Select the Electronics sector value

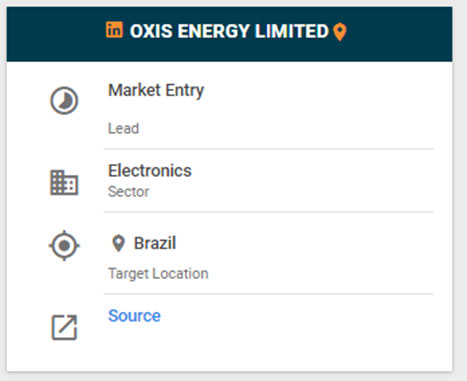pyautogui.click(x=150, y=171)
